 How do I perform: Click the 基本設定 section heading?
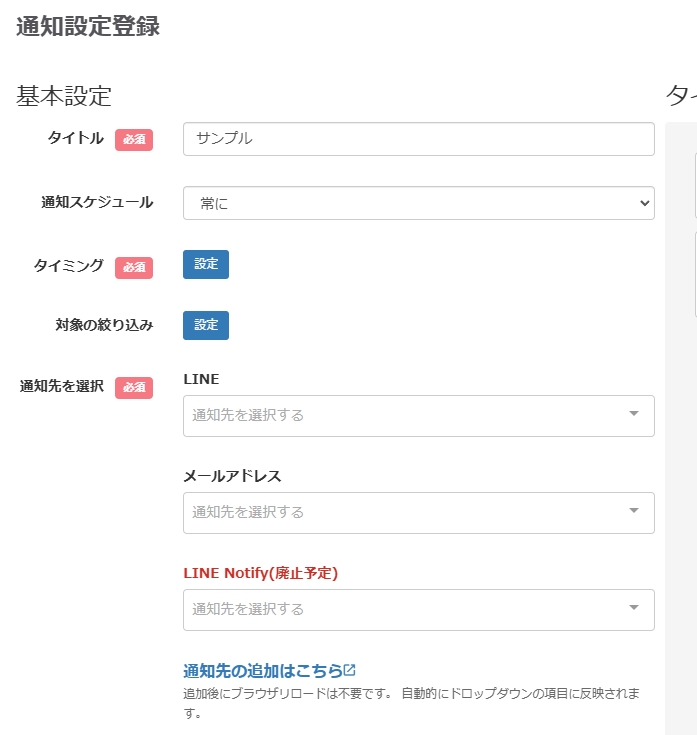(64, 96)
